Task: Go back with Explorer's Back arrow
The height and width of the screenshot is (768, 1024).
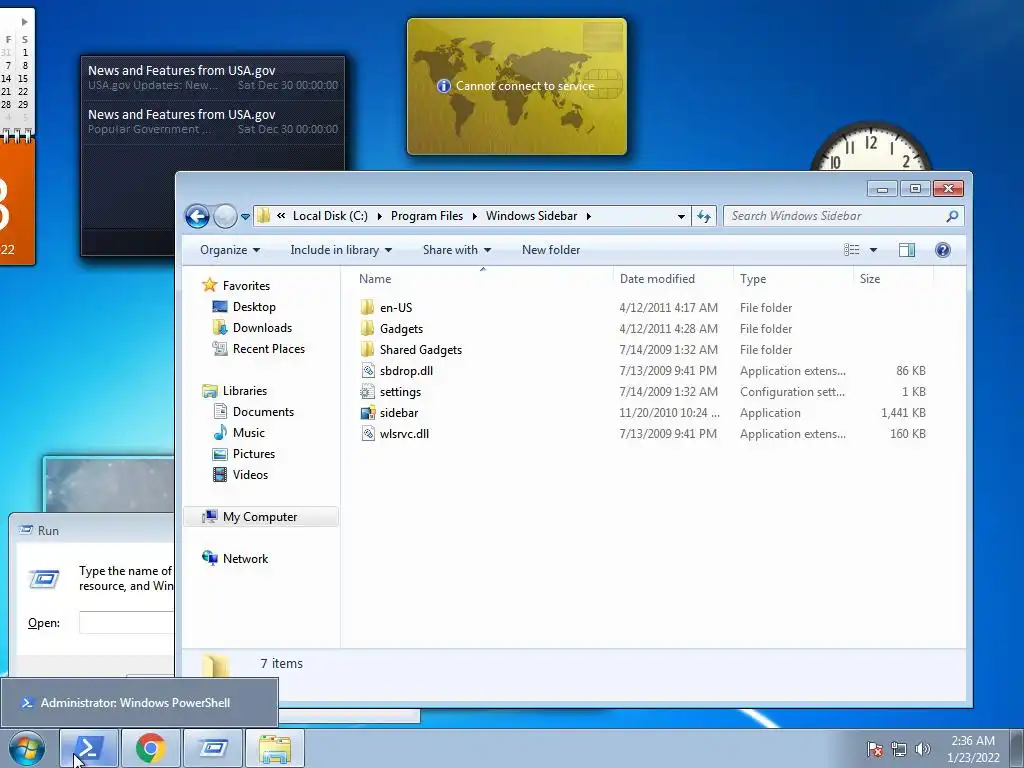Action: click(197, 216)
